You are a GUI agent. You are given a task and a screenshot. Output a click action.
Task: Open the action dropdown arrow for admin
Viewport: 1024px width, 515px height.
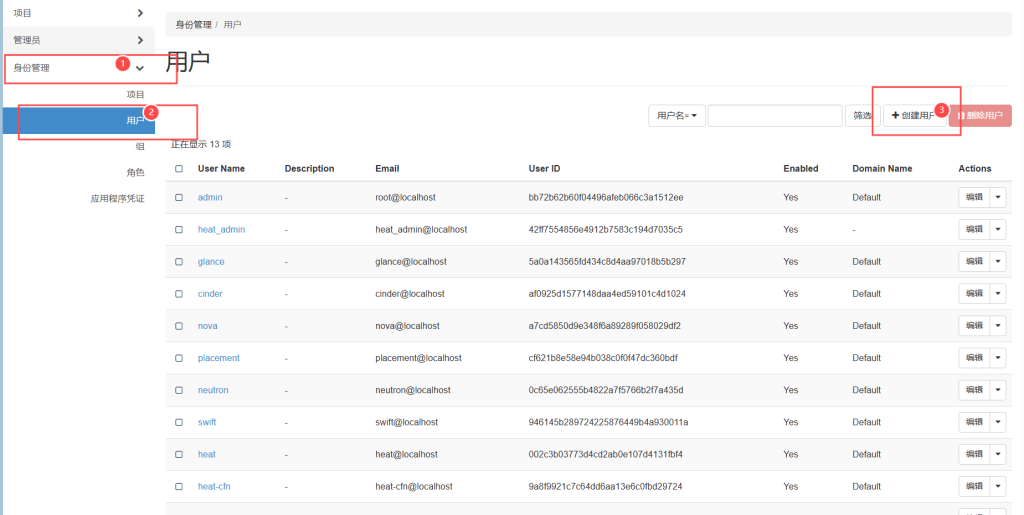998,197
